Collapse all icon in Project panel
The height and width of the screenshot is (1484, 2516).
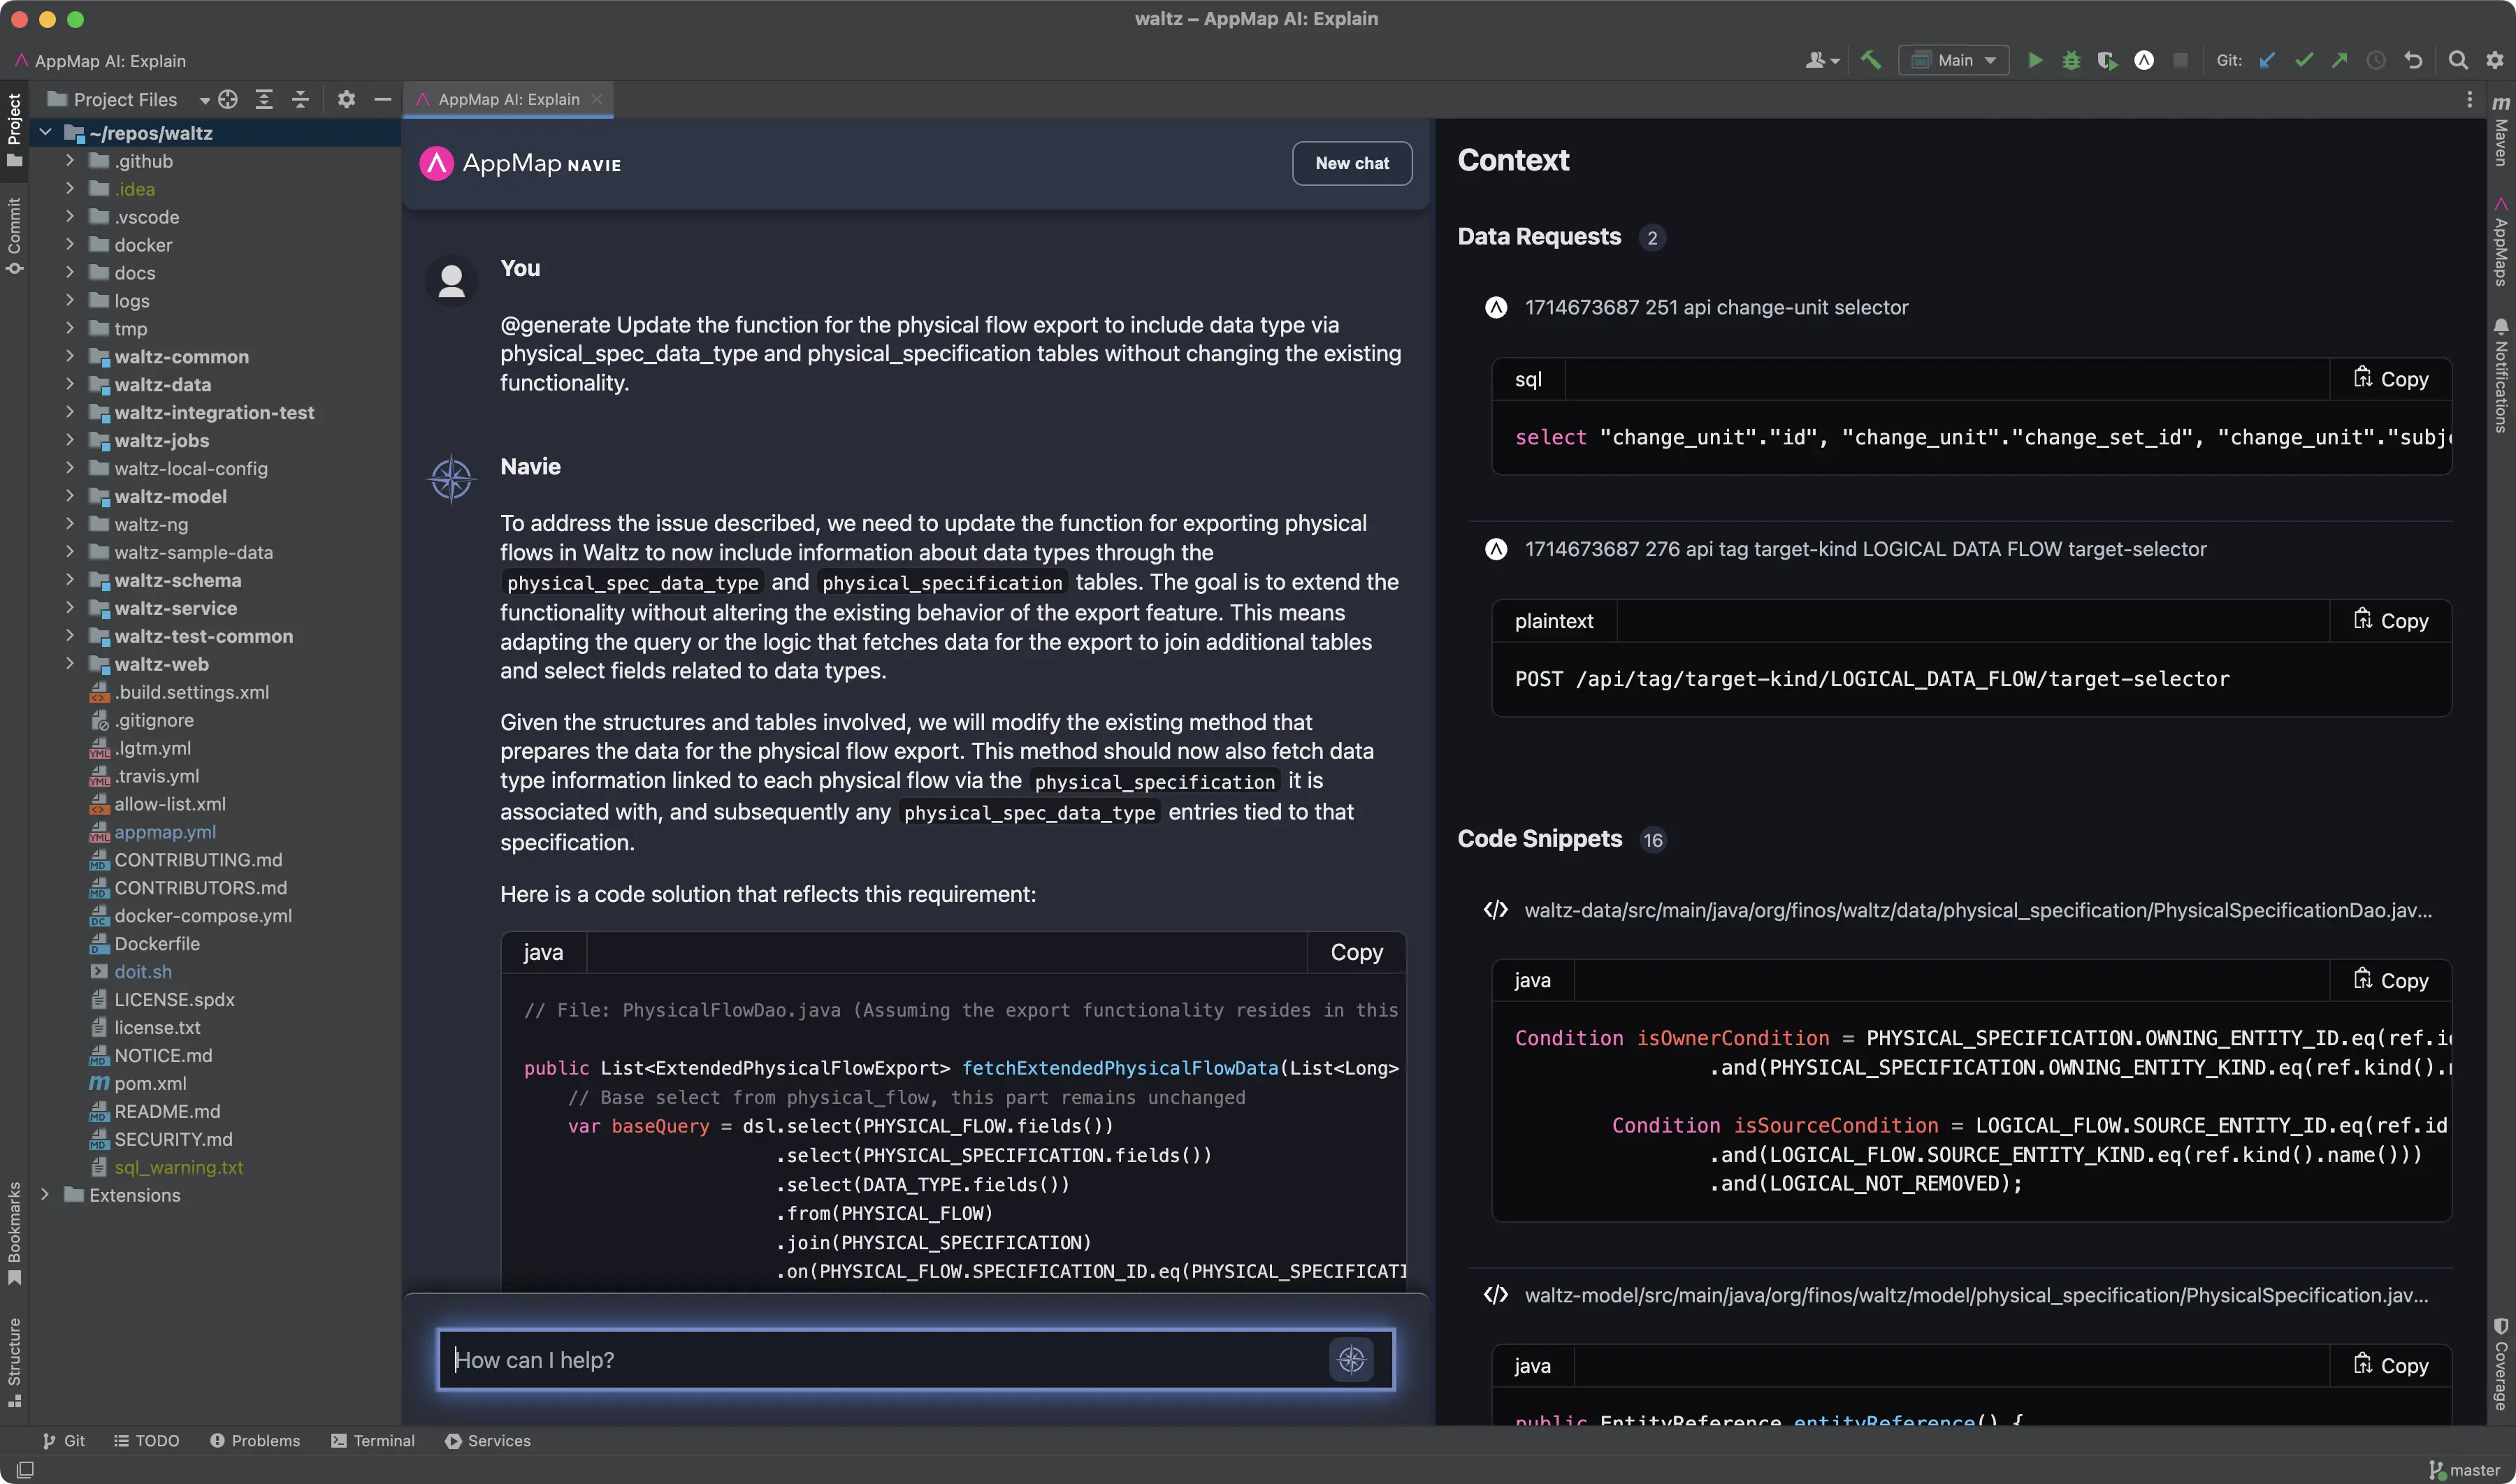300,100
